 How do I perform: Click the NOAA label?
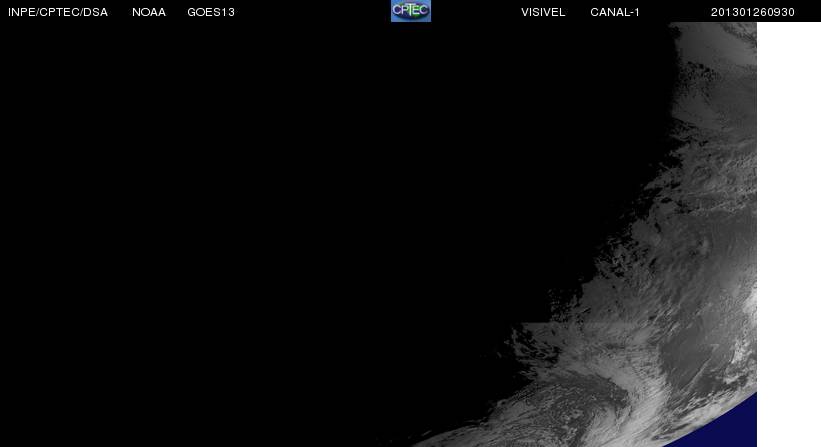coord(149,12)
